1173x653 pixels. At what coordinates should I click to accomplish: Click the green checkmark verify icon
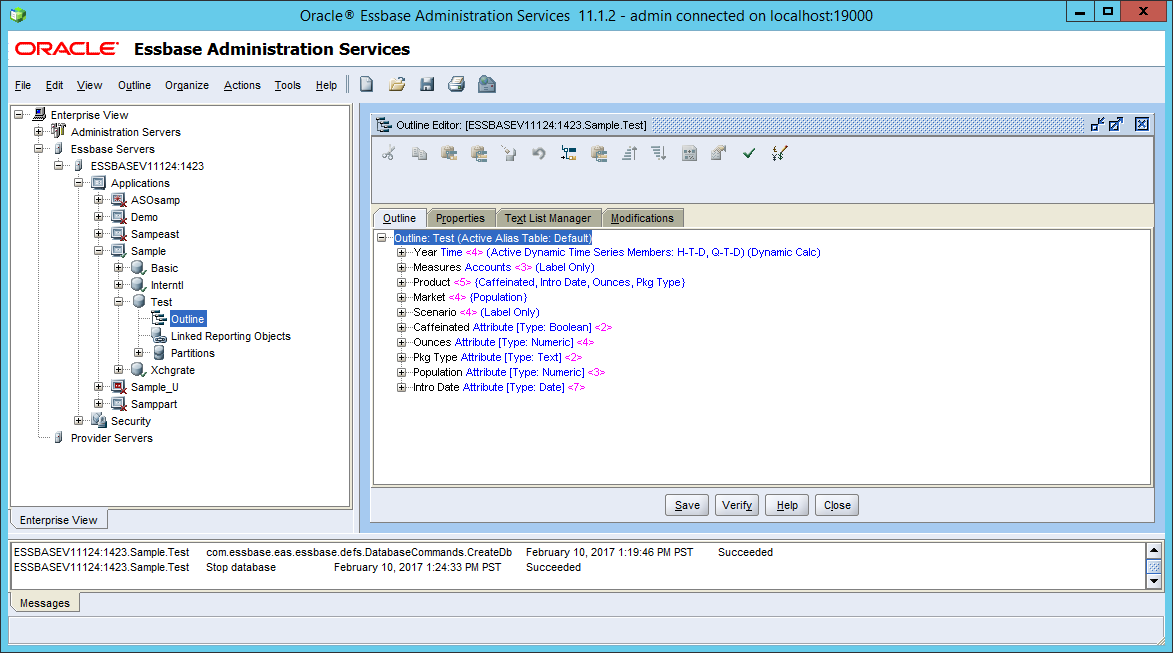coord(749,153)
